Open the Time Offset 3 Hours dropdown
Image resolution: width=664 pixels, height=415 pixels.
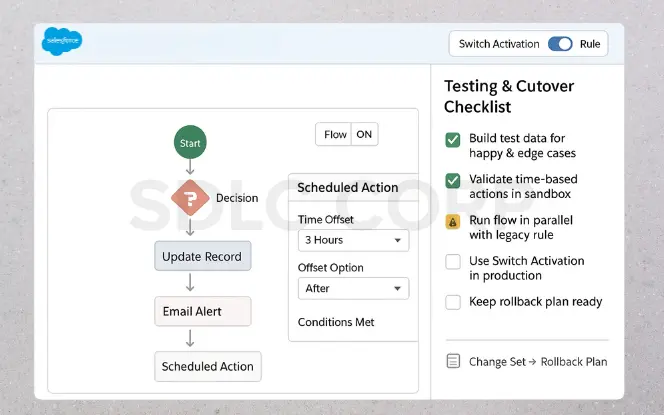tap(353, 240)
